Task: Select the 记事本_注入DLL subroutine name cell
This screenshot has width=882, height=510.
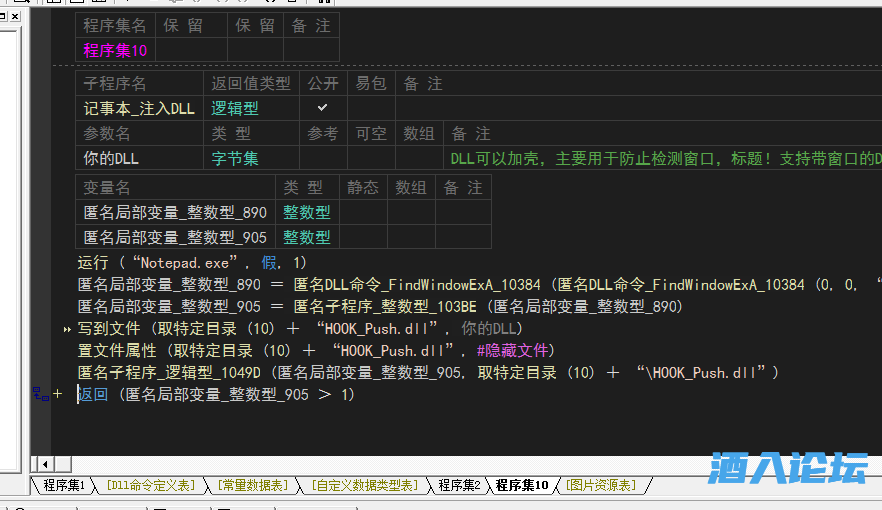Action: 139,108
